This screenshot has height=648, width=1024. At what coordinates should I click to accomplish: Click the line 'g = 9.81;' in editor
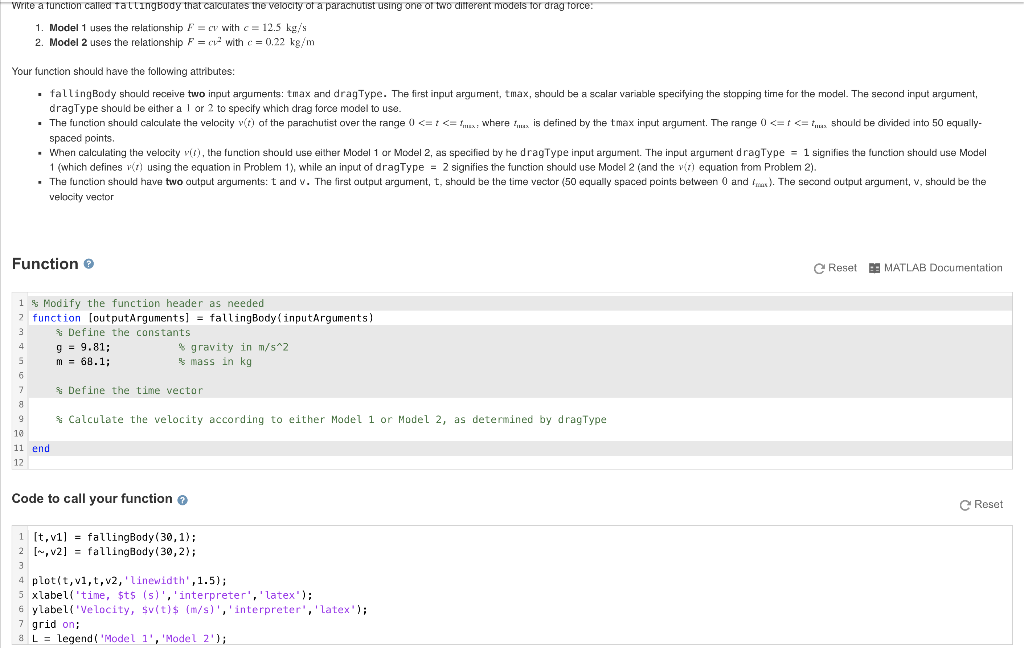click(x=83, y=347)
